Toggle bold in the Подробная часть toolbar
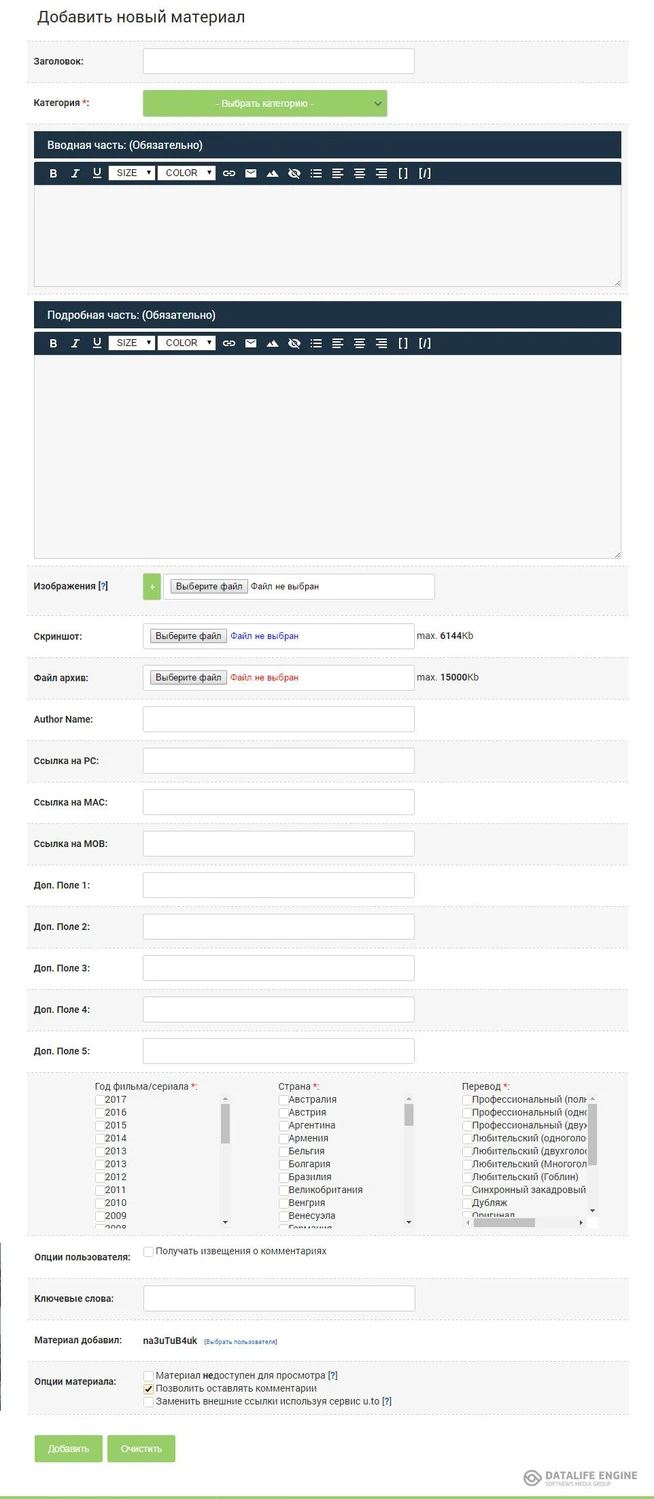The image size is (654, 1499). pos(54,343)
